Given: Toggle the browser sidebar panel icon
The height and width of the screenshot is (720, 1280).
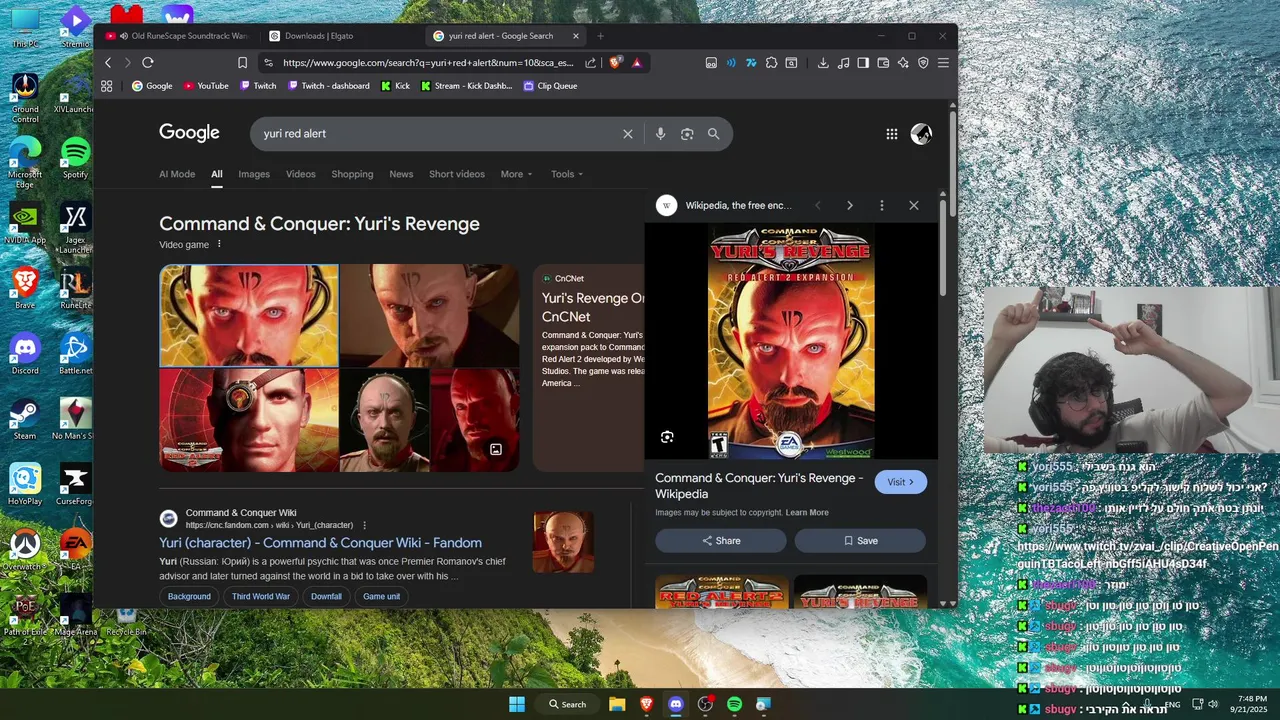Looking at the screenshot, I should tap(863, 62).
